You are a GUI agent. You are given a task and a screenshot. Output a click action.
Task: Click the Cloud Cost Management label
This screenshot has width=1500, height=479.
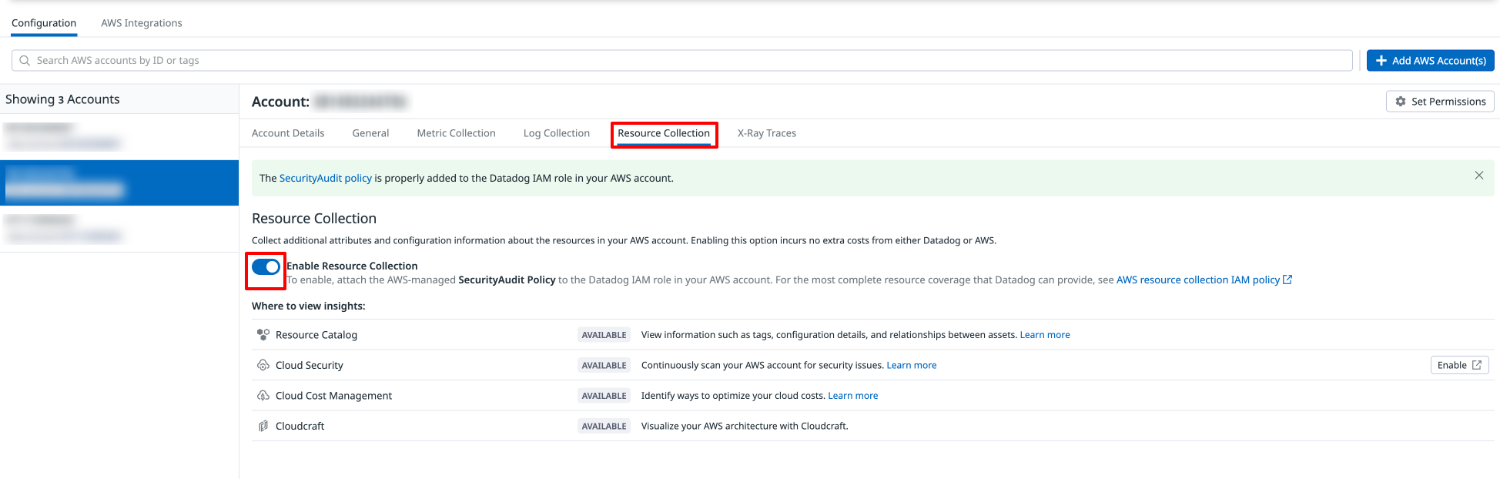(x=334, y=396)
